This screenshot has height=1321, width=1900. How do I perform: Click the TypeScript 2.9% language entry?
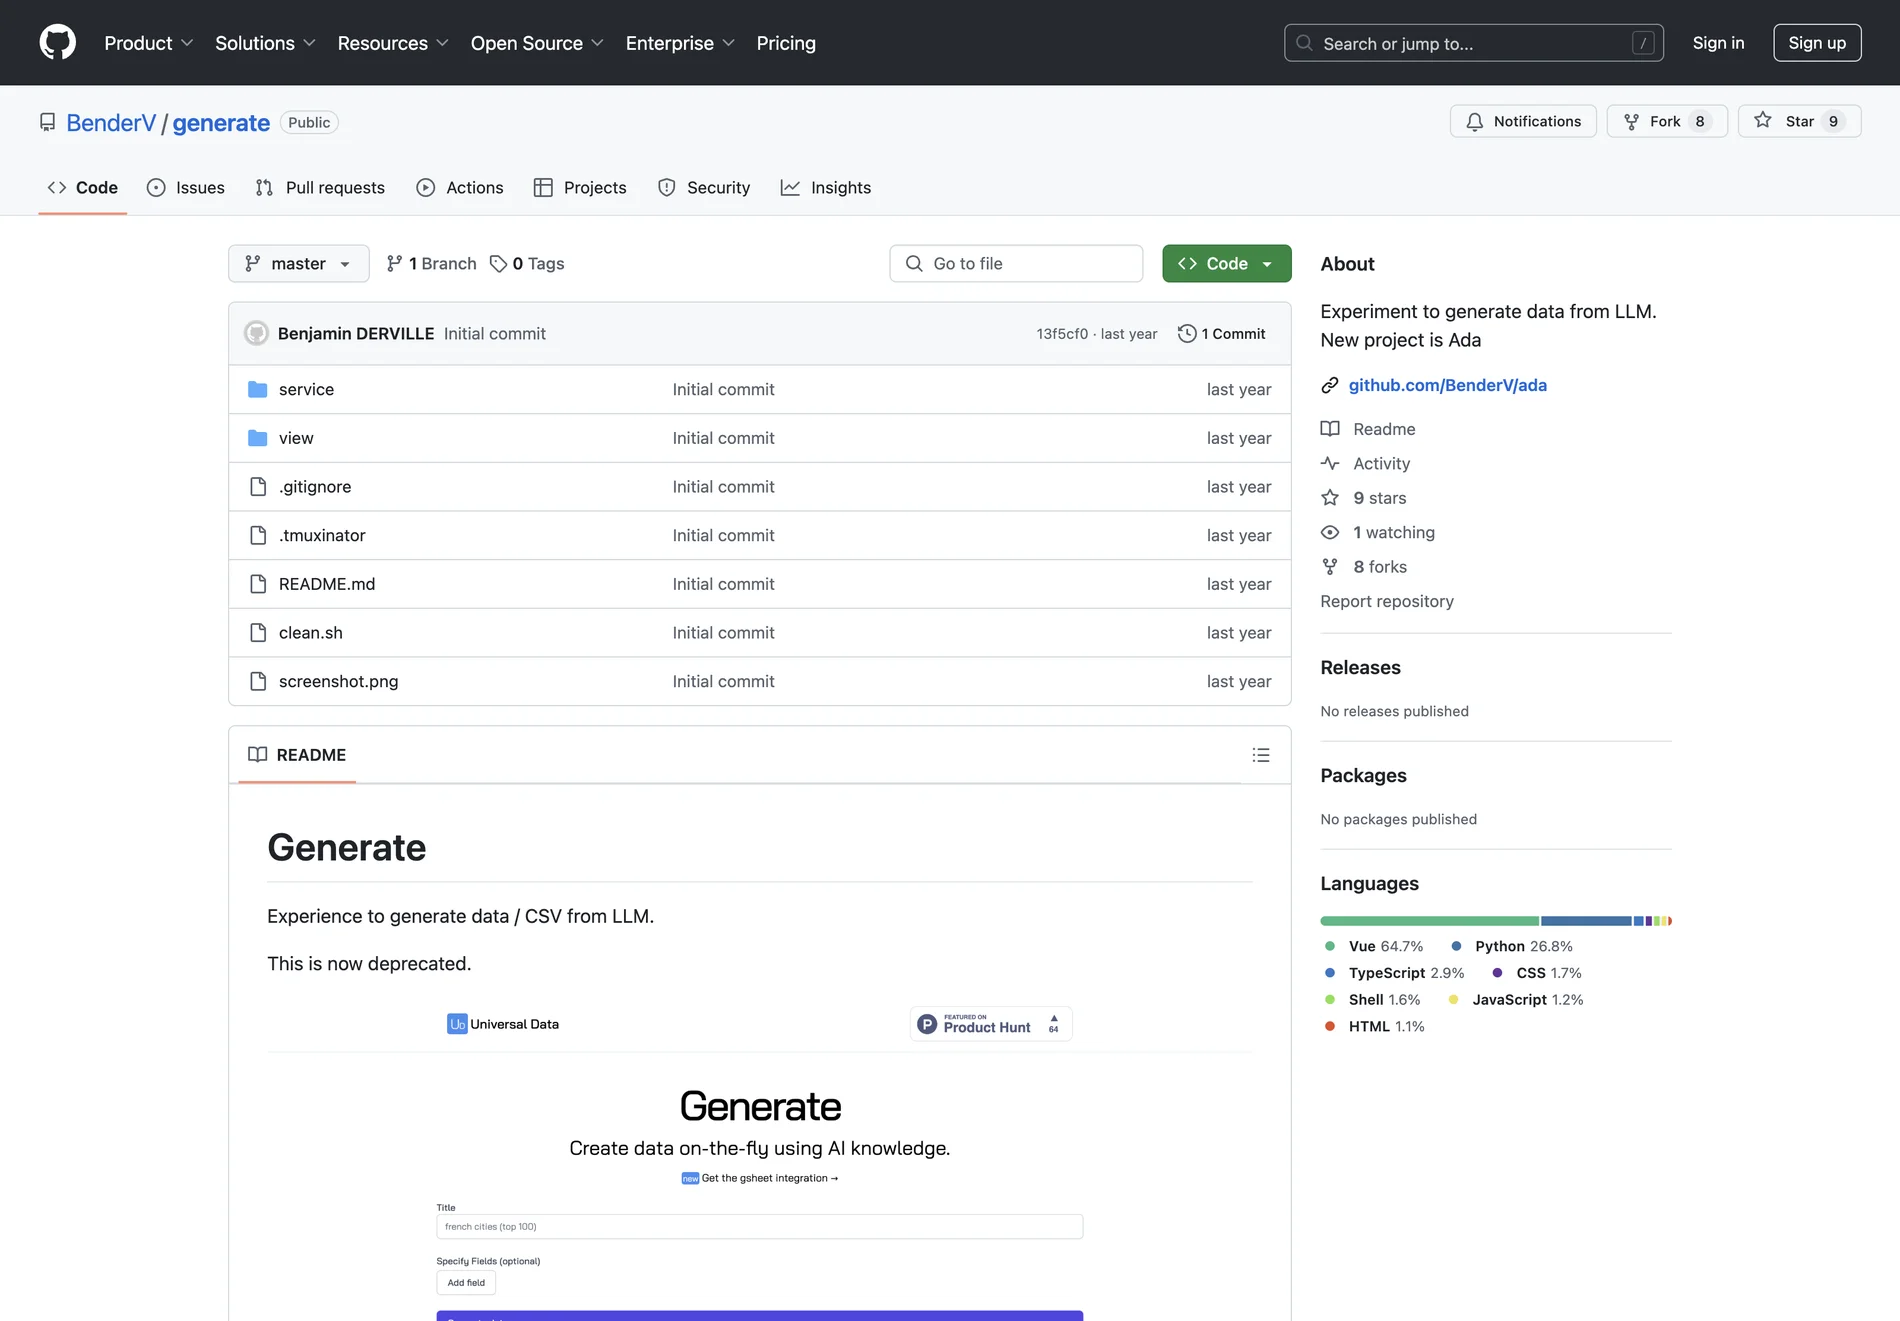point(1394,973)
